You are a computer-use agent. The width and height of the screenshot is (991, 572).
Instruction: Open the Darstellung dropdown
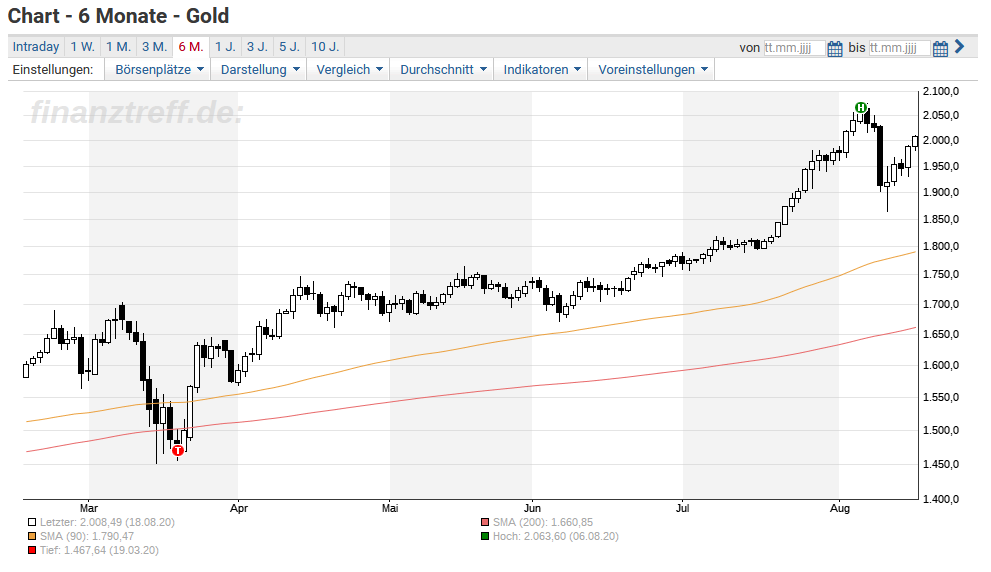259,70
